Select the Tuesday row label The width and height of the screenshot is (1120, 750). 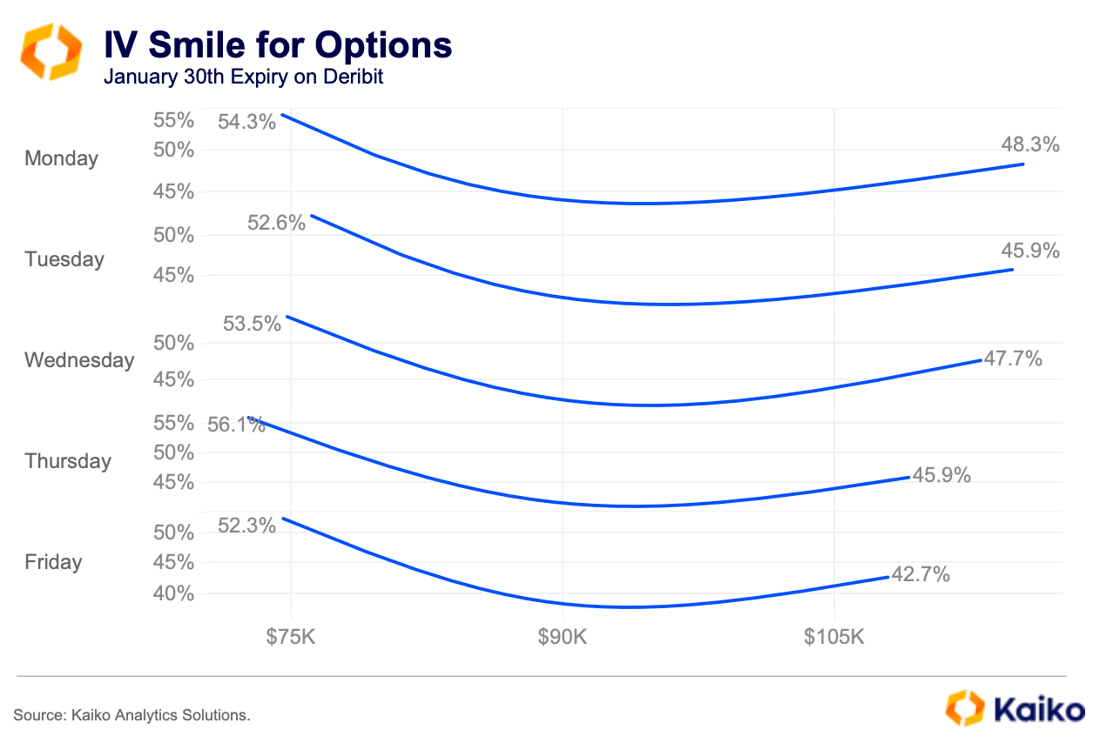[64, 259]
